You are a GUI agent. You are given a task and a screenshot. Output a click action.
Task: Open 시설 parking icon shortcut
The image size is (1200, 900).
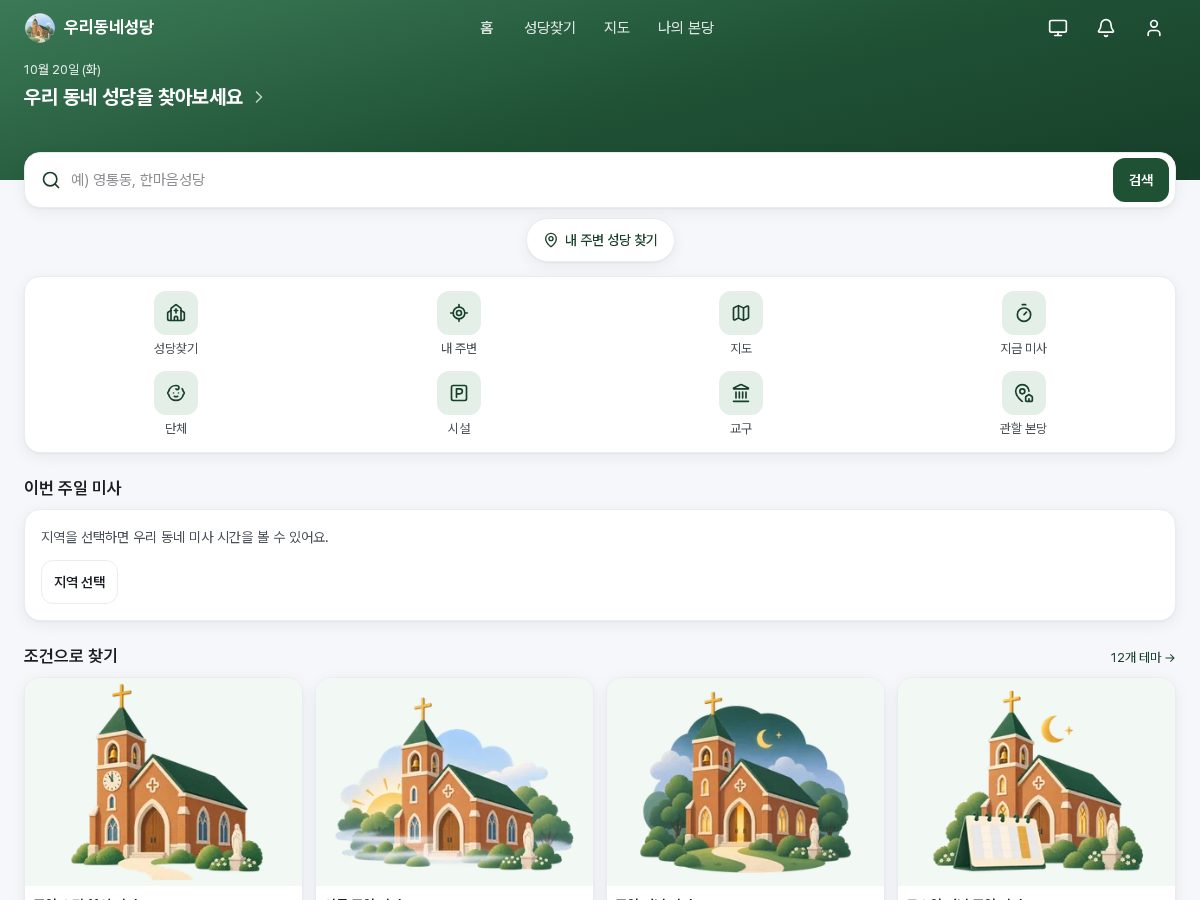[459, 393]
